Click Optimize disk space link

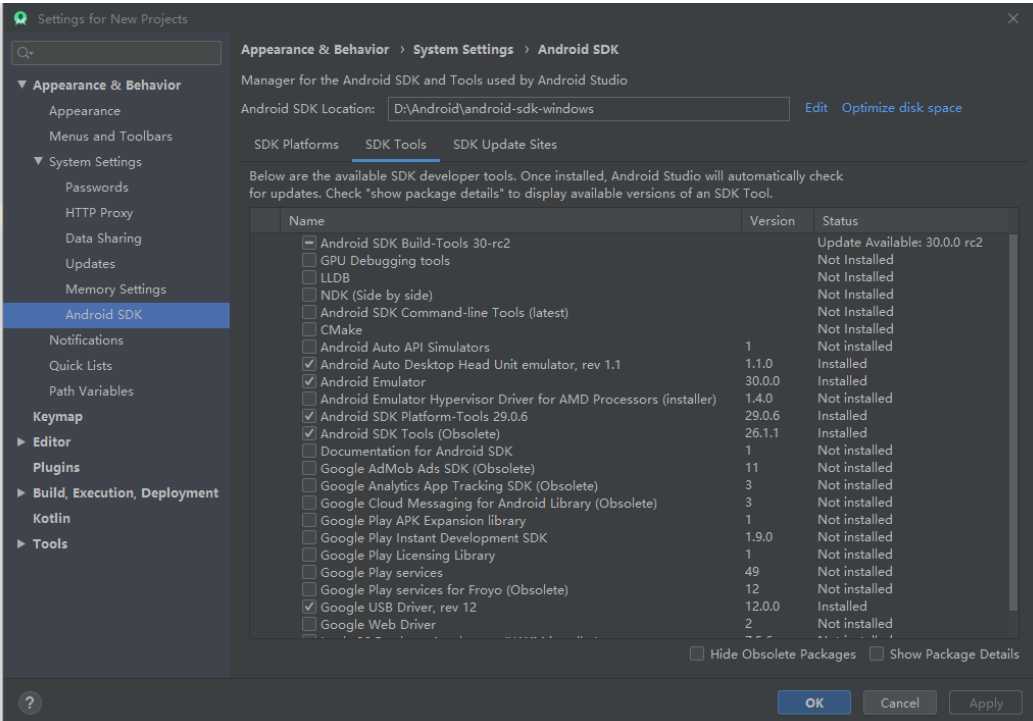tap(901, 107)
